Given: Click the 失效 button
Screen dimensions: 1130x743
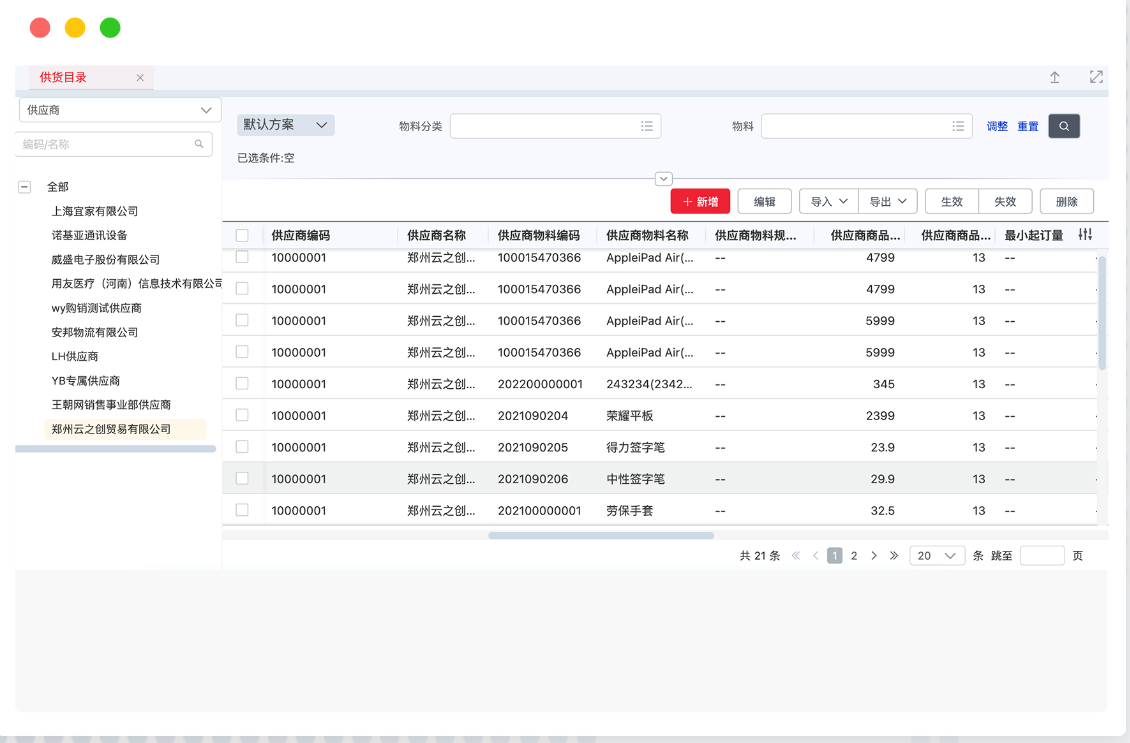Looking at the screenshot, I should coord(1005,202).
